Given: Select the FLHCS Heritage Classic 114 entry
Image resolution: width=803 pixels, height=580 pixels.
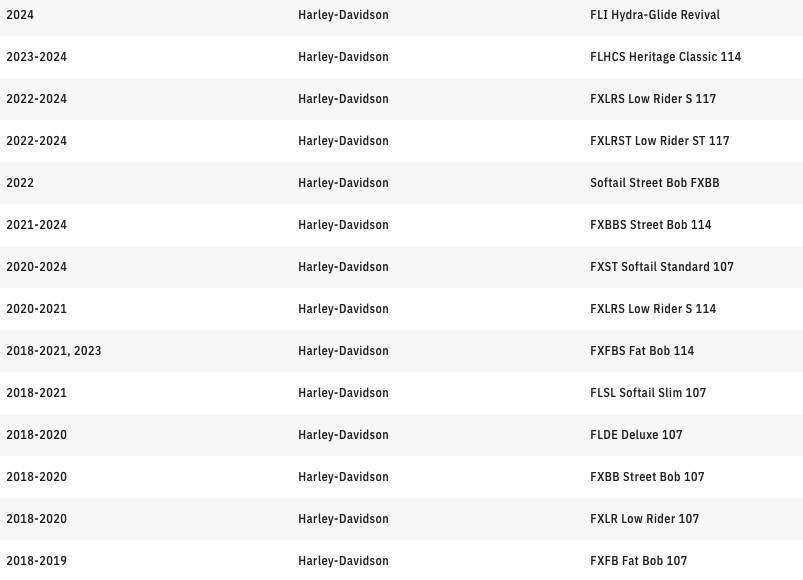Looking at the screenshot, I should click(x=665, y=57).
